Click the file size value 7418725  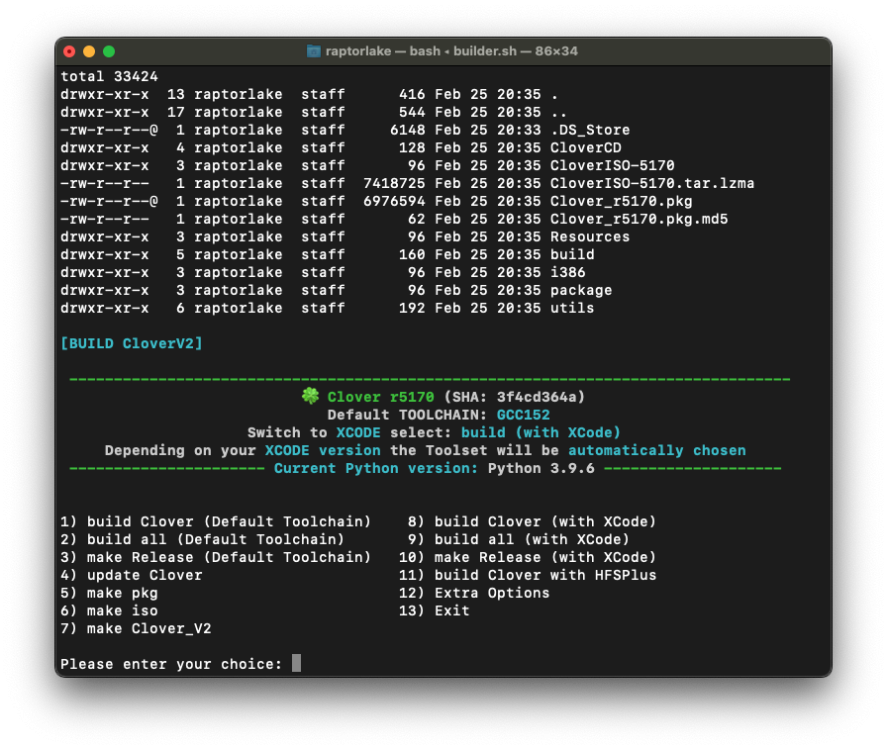tap(394, 183)
